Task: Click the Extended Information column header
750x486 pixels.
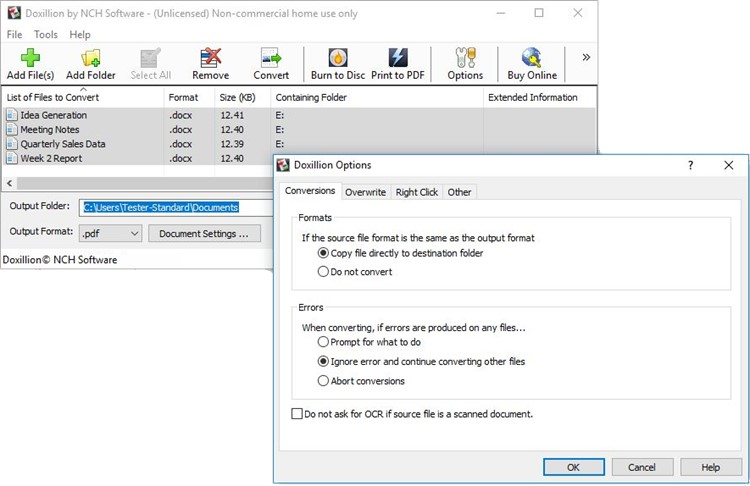Action: pos(540,98)
